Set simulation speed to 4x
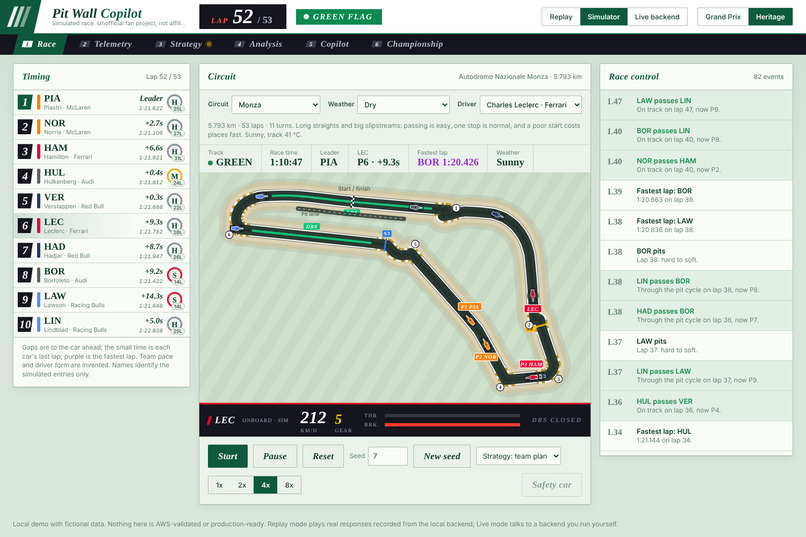This screenshot has height=537, width=806. (x=265, y=485)
